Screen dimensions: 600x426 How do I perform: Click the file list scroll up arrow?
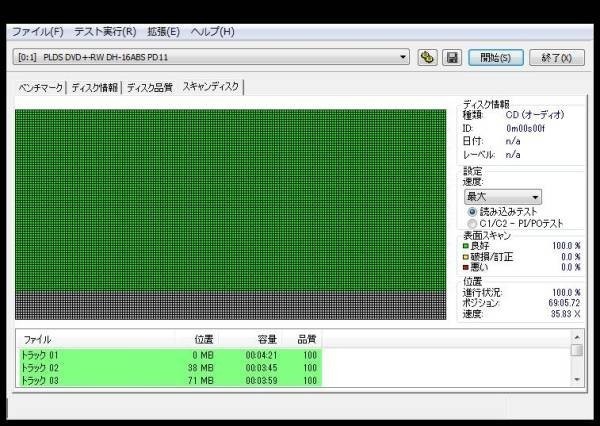click(577, 337)
